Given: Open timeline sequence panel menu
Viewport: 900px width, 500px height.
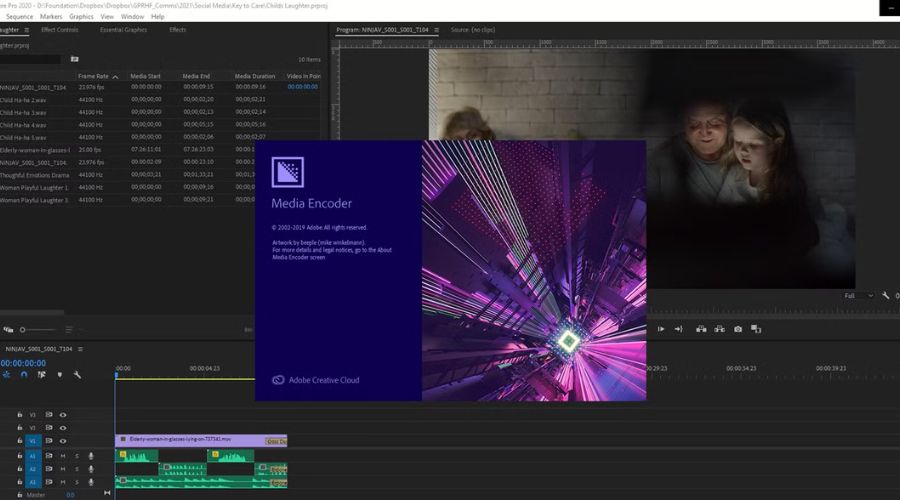Looking at the screenshot, I should tap(80, 349).
